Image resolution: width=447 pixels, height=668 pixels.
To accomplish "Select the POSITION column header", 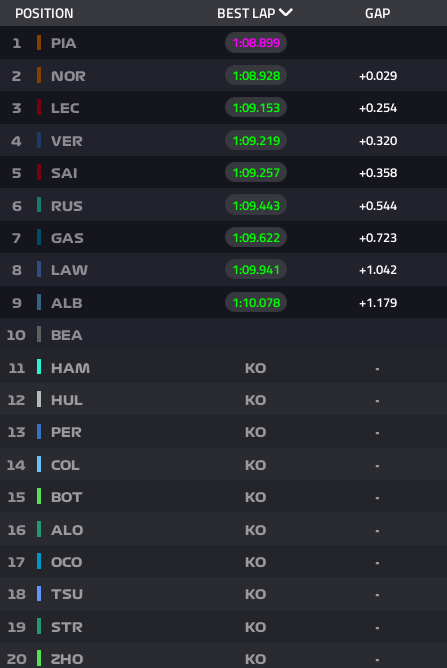I will pos(44,13).
